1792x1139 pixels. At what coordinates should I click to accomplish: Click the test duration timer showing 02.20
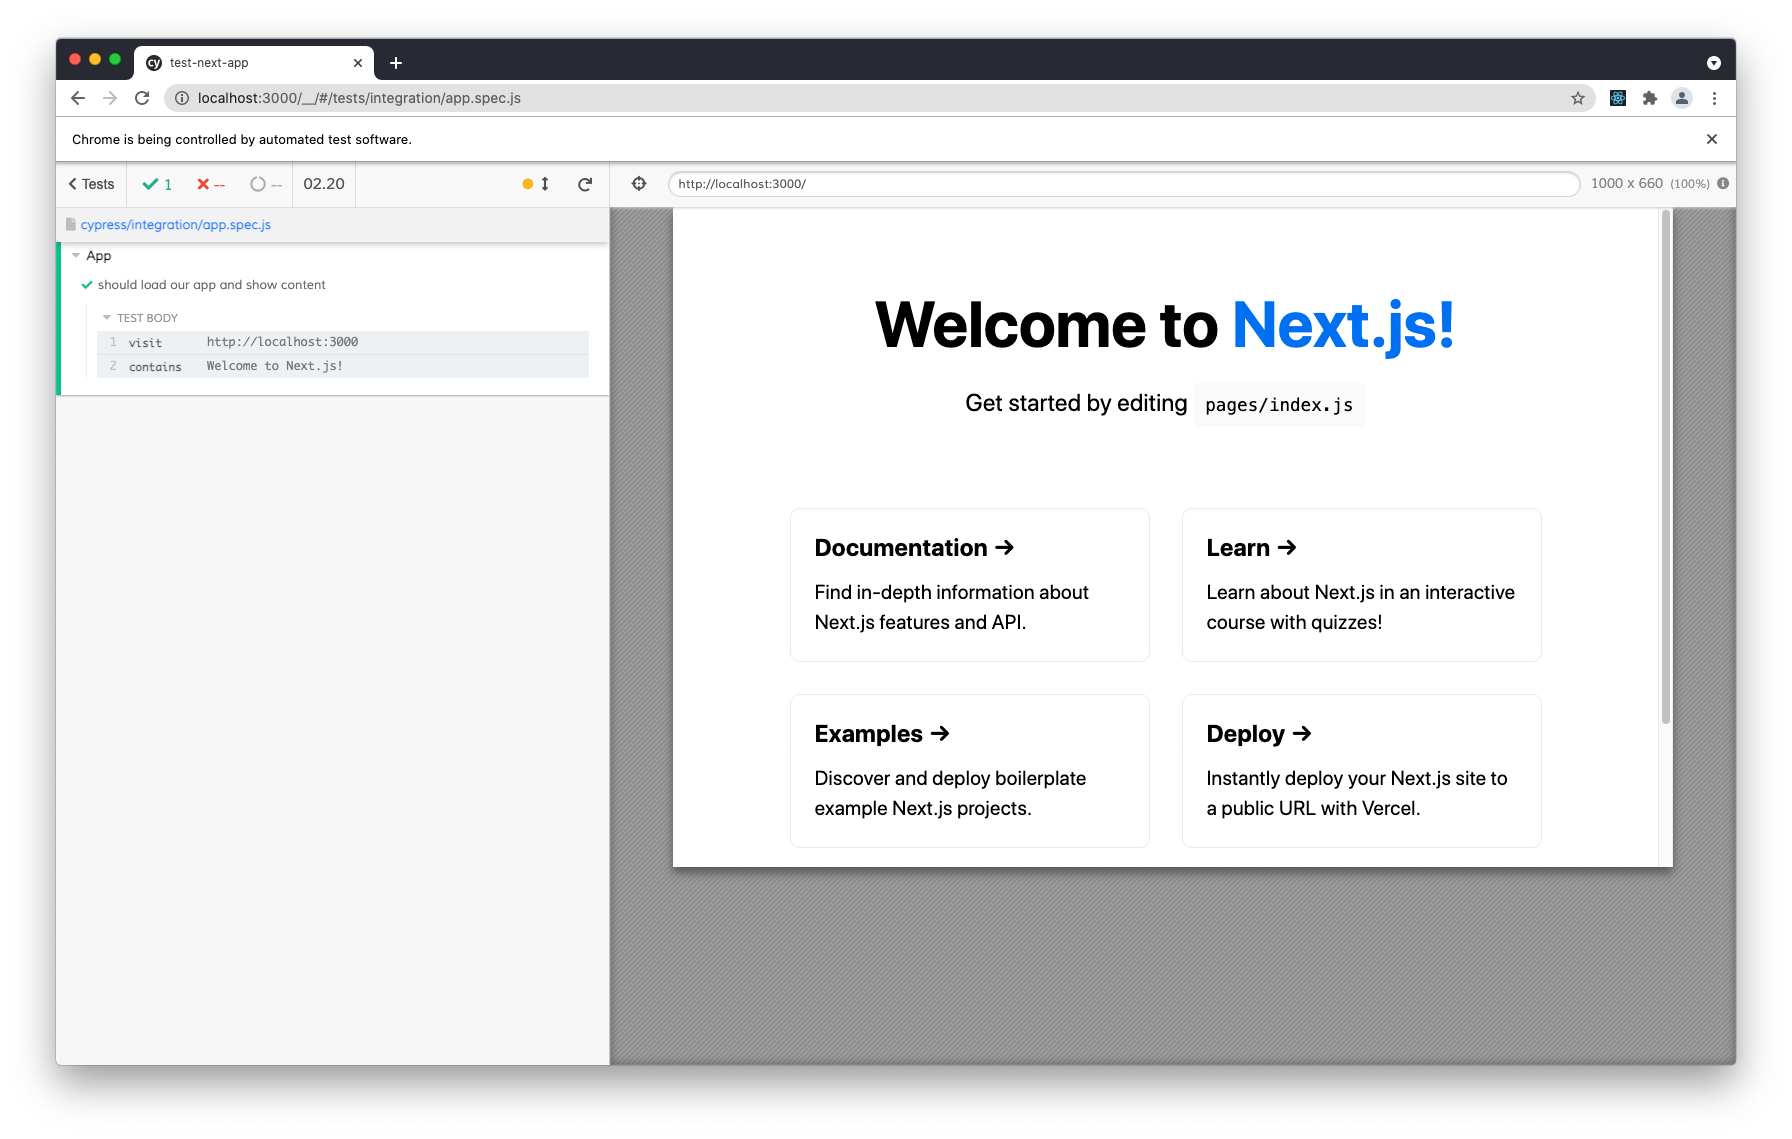coord(323,184)
